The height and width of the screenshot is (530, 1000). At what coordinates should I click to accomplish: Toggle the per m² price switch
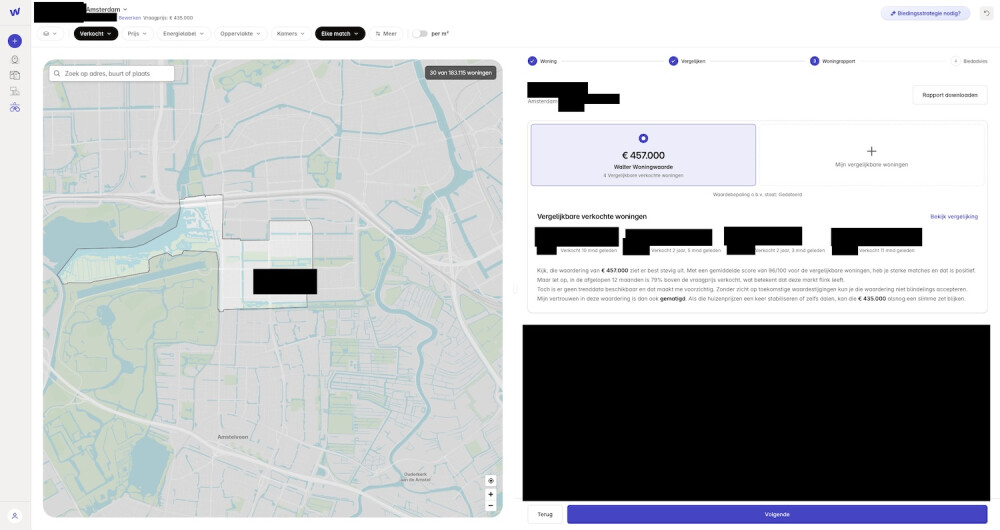419,33
